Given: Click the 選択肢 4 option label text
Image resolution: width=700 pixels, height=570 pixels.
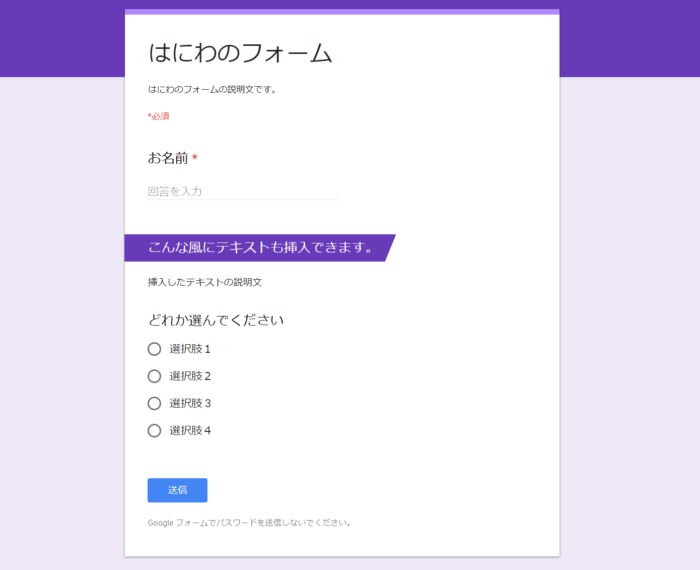Looking at the screenshot, I should pos(190,430).
